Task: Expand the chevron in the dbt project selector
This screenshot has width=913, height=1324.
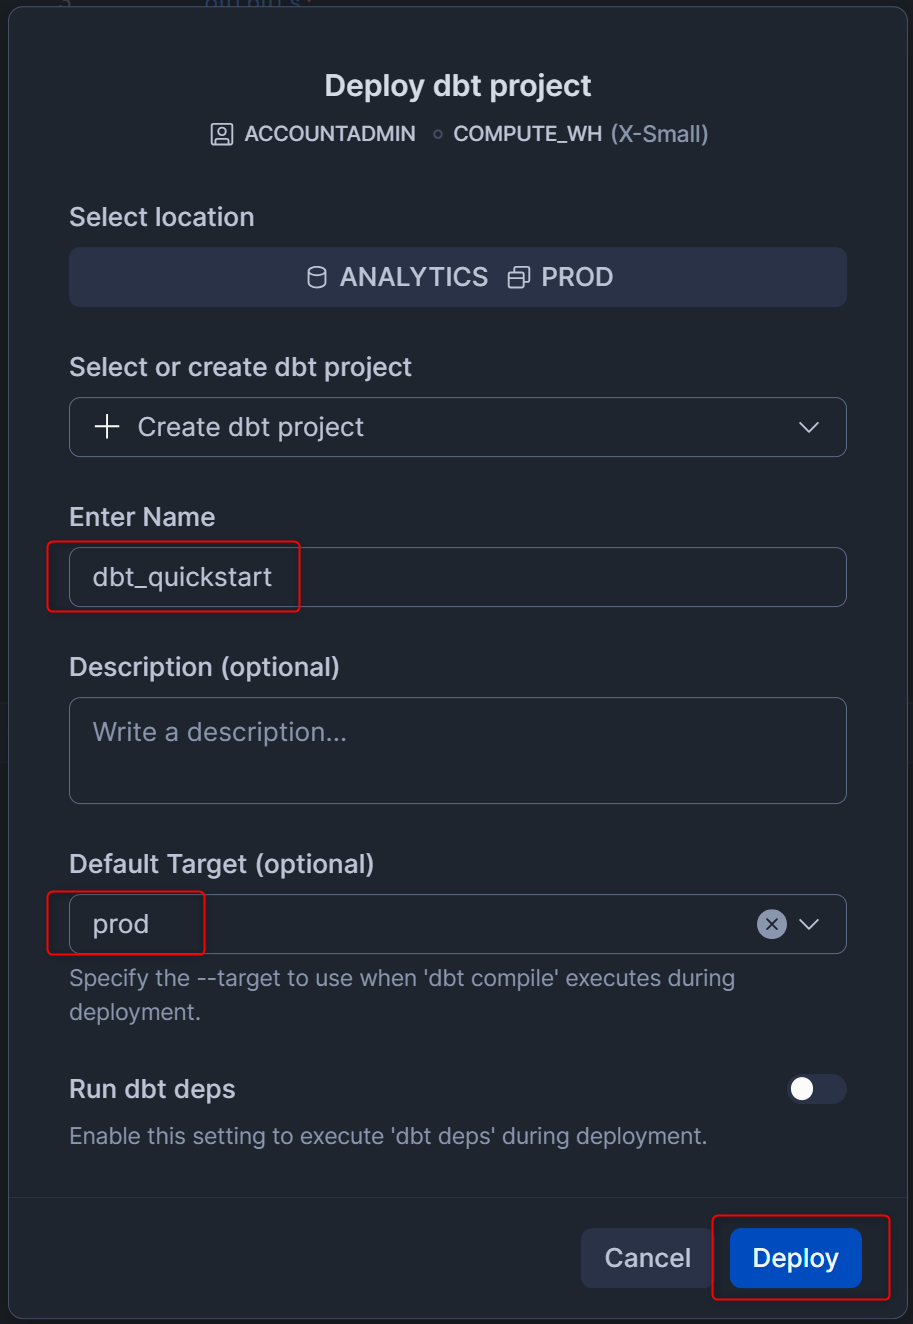Action: 809,427
